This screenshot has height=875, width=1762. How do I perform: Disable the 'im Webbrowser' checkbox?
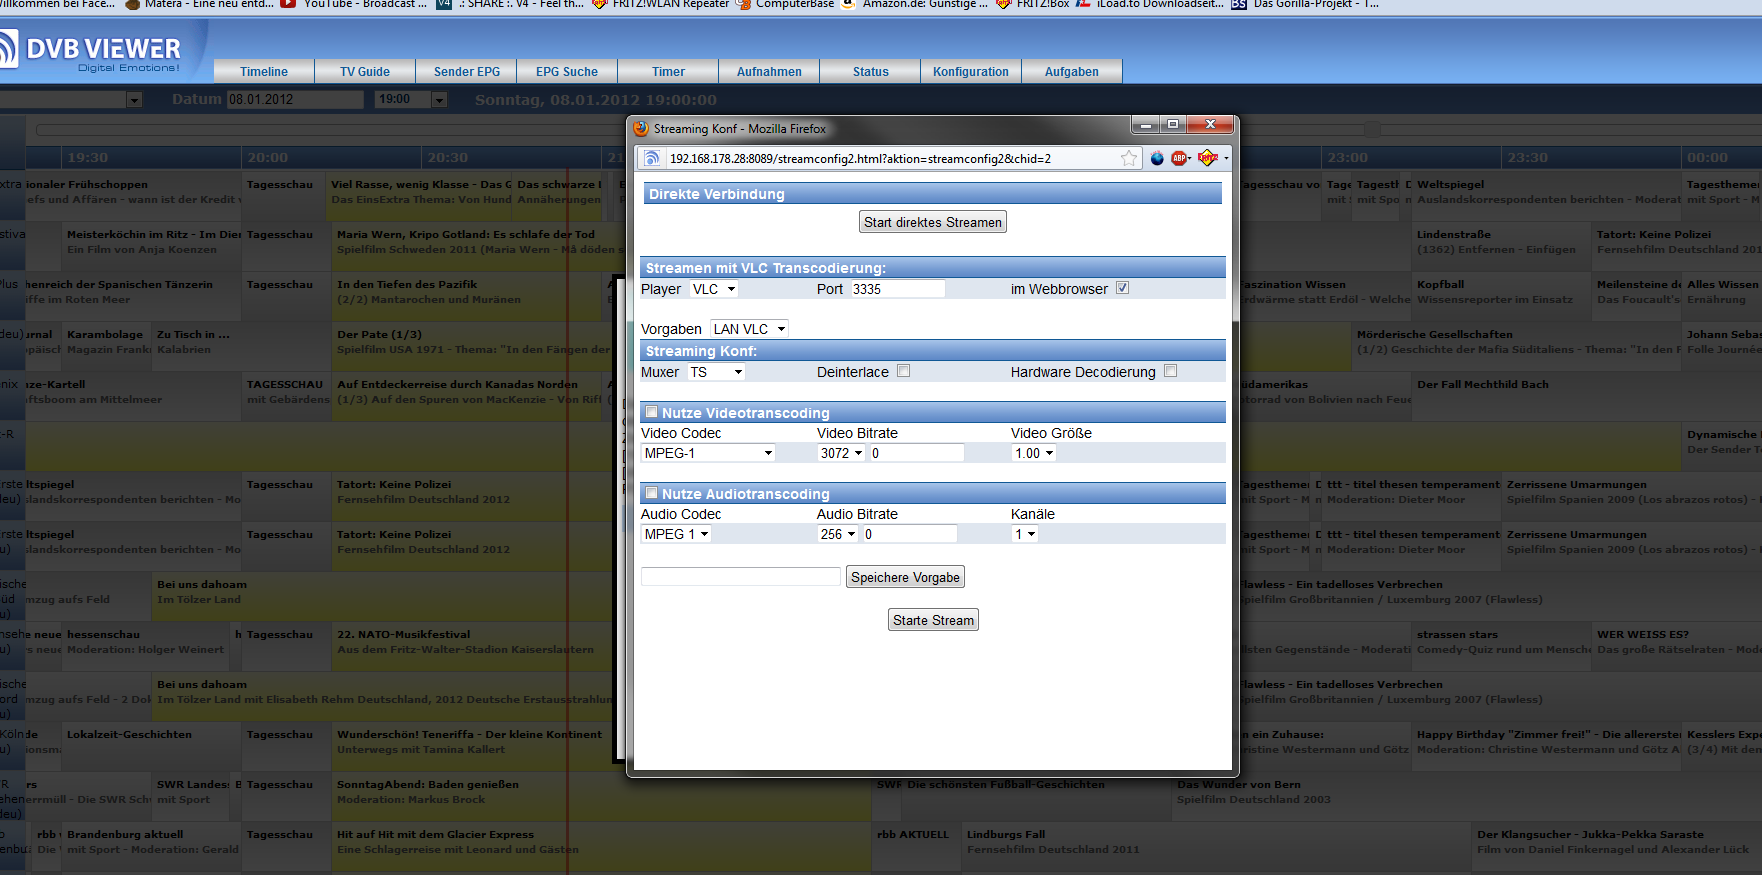coord(1122,288)
